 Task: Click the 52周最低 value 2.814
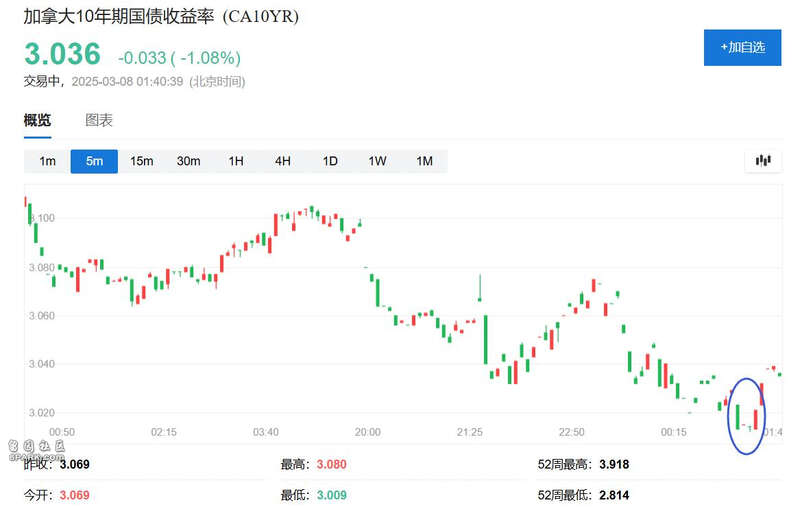(x=614, y=495)
